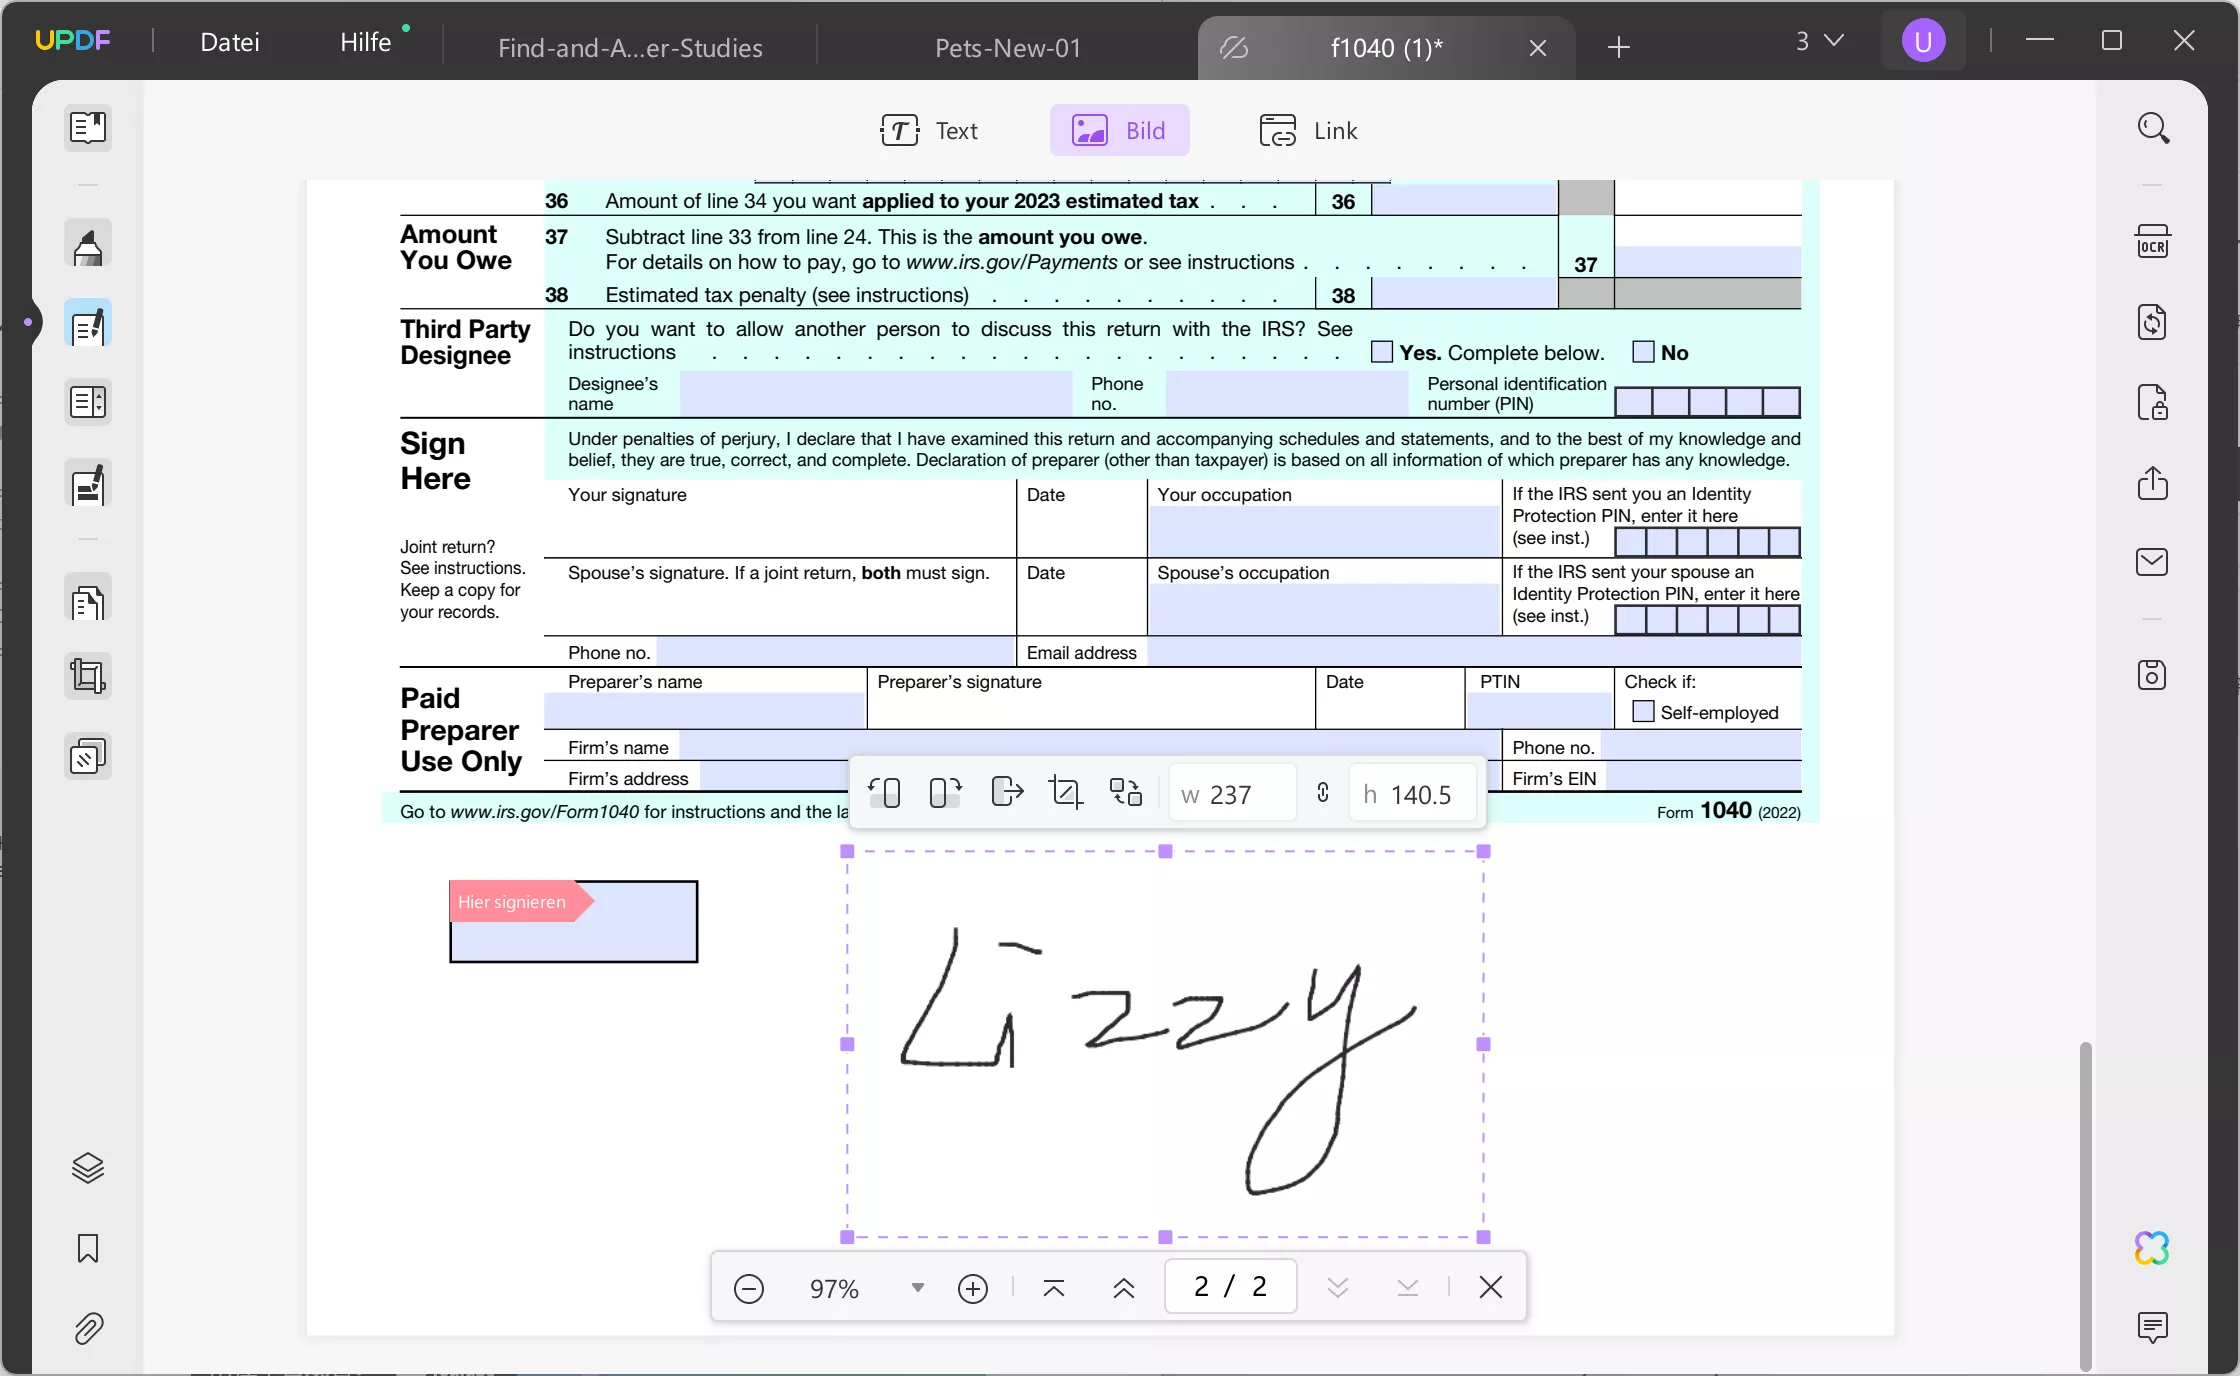Expand the zoom level dropdown at 97%

point(915,1286)
